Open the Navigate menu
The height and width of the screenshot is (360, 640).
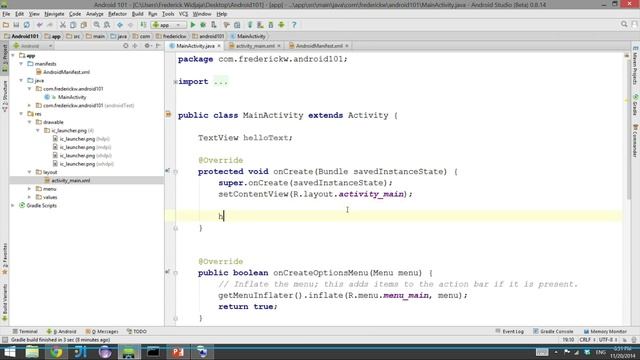click(x=54, y=14)
